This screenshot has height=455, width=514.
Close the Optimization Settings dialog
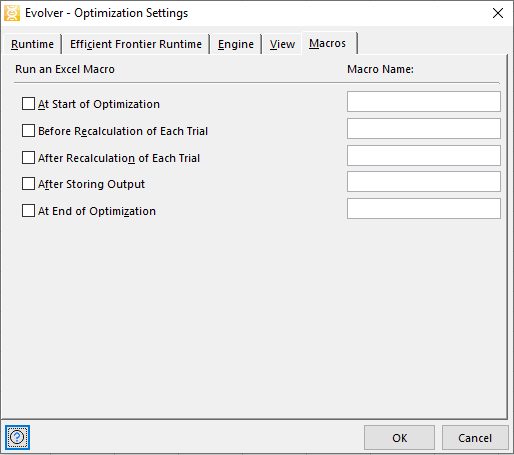tap(498, 13)
